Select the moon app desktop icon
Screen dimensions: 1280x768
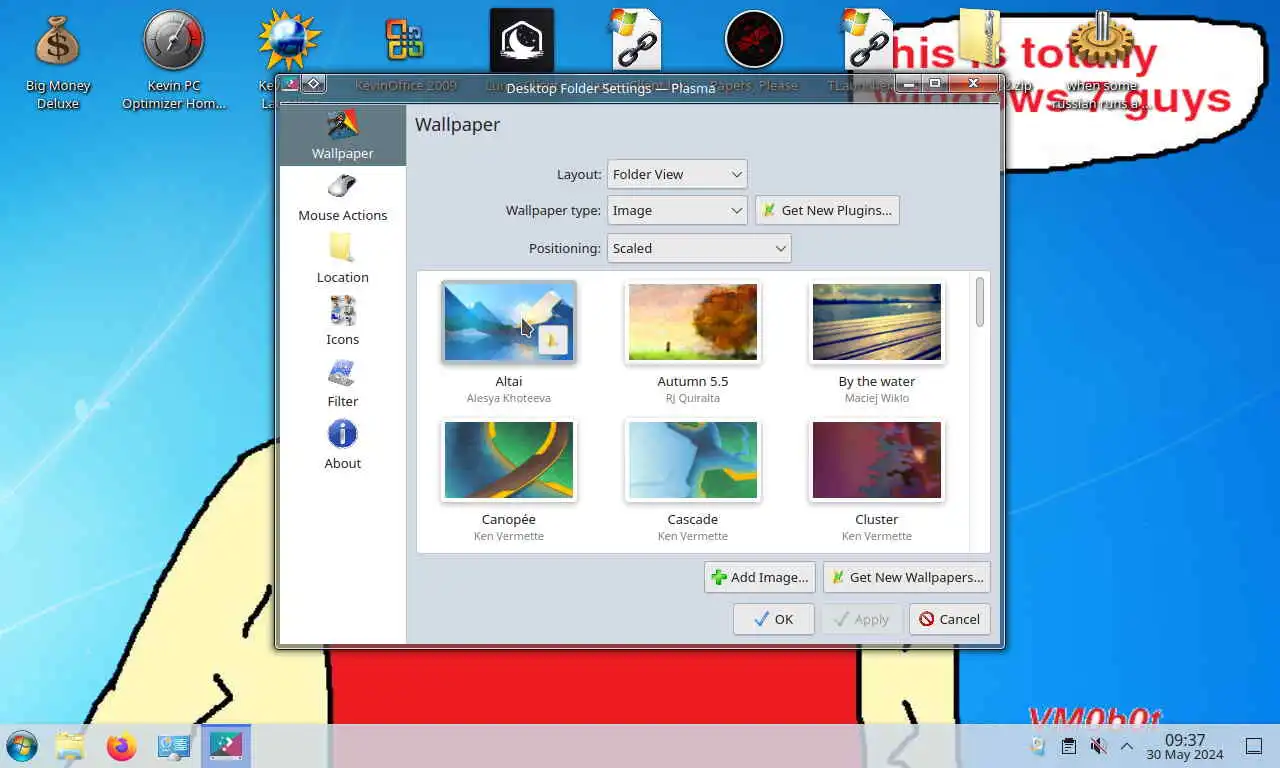pos(521,40)
